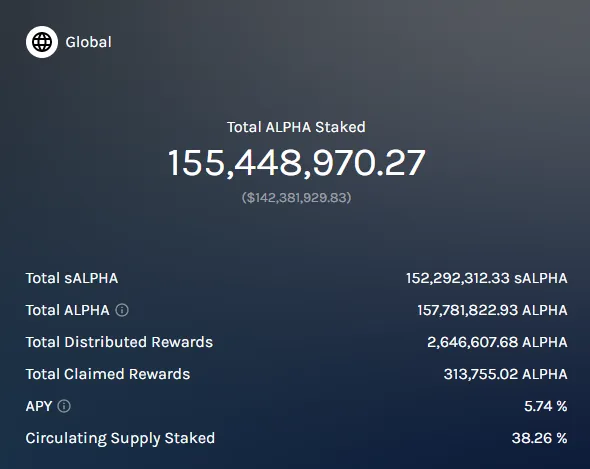Click the Global globe icon
Screen dimensions: 590x469
(x=42, y=42)
